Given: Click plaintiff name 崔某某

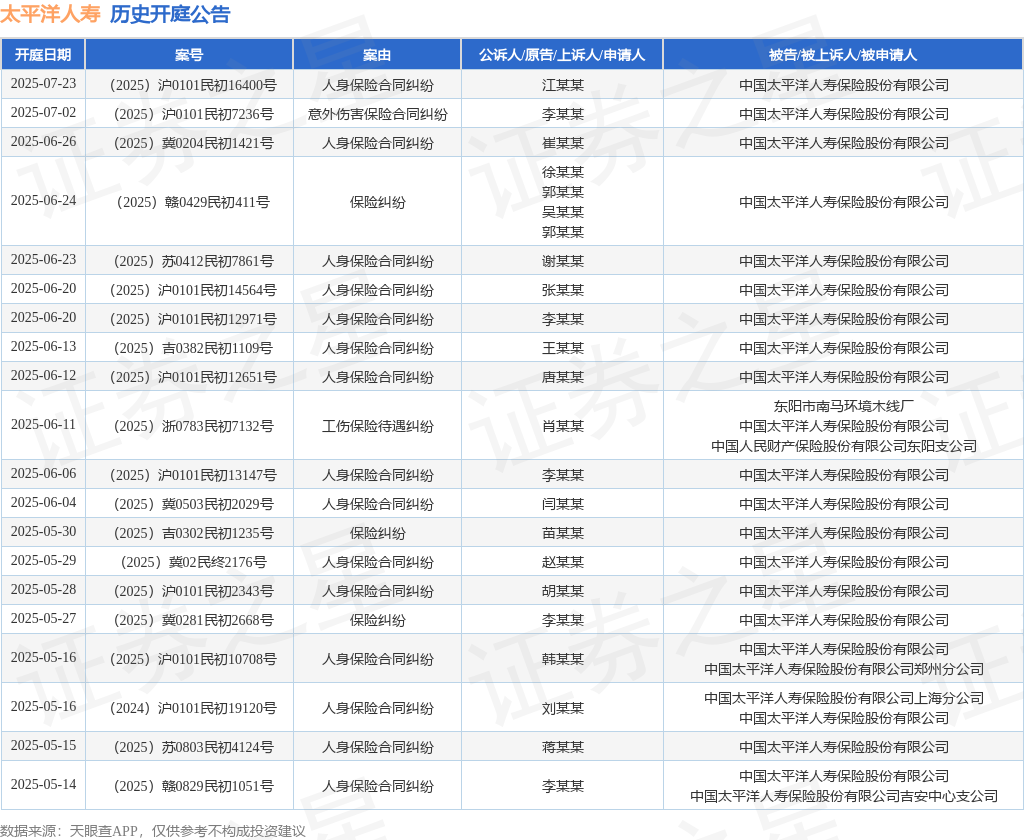Looking at the screenshot, I should tap(562, 143).
